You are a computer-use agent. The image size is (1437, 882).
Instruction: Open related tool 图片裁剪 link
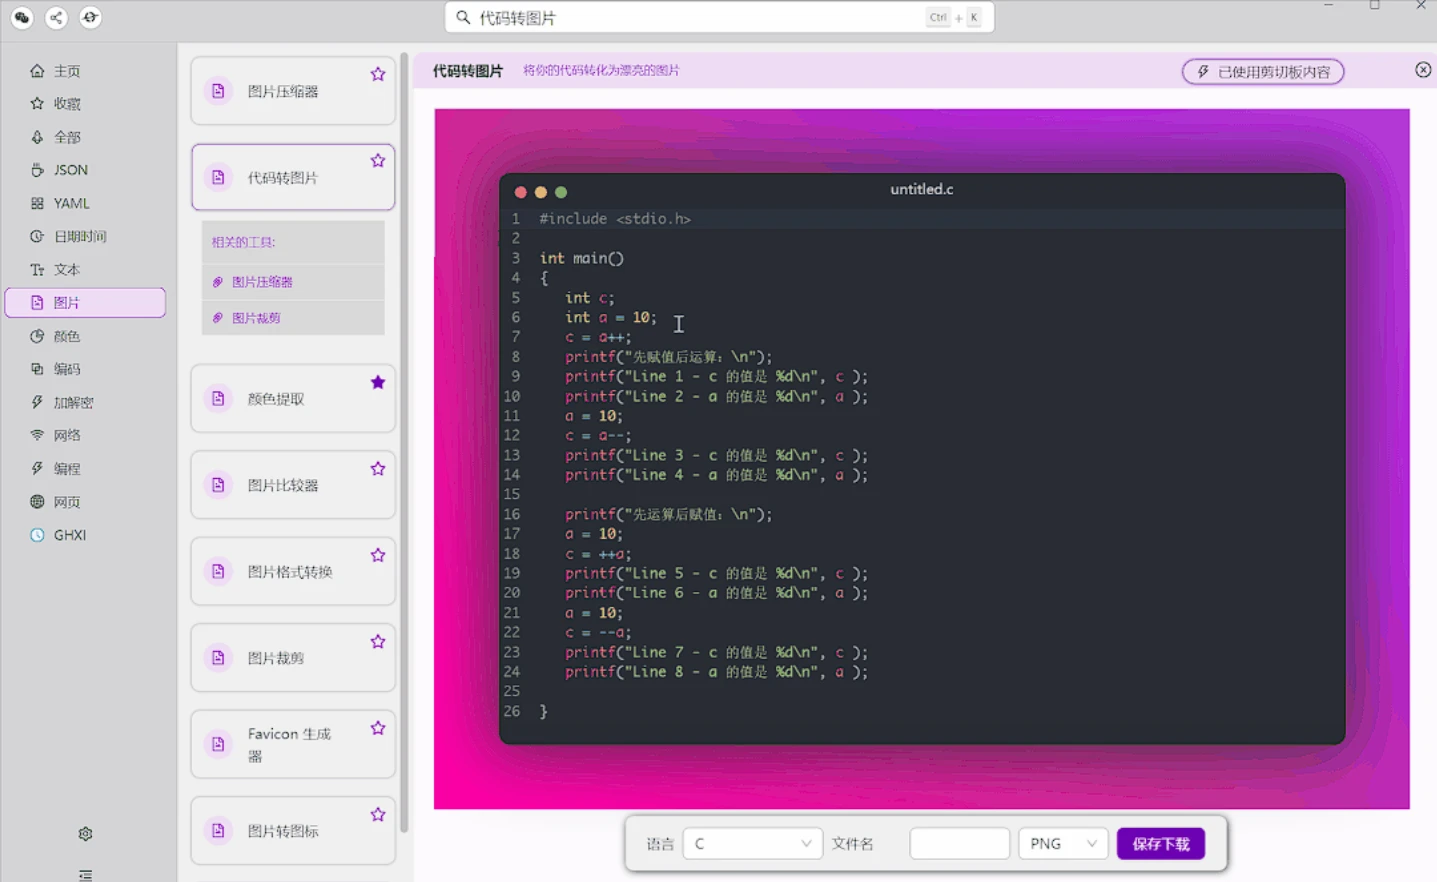(x=256, y=318)
